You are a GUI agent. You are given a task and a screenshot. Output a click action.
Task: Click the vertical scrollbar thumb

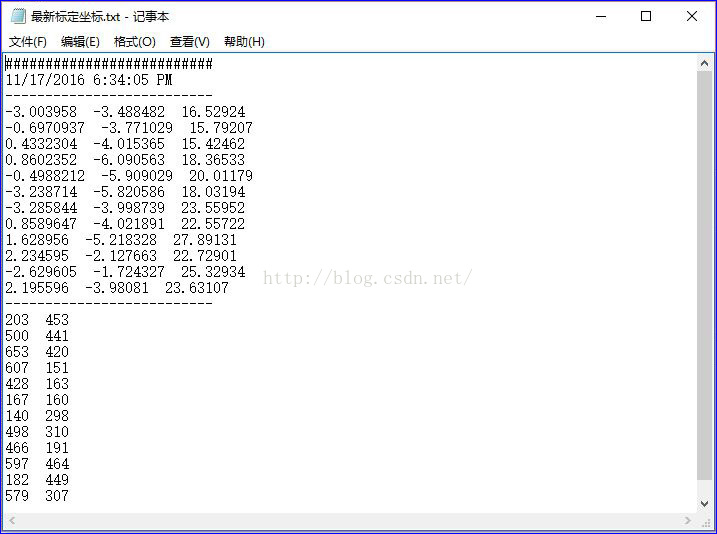[x=704, y=275]
